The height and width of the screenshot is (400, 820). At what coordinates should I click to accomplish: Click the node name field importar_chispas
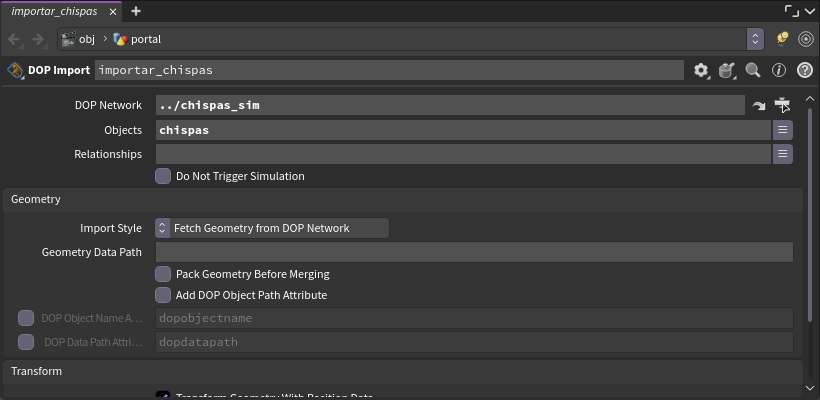389,70
